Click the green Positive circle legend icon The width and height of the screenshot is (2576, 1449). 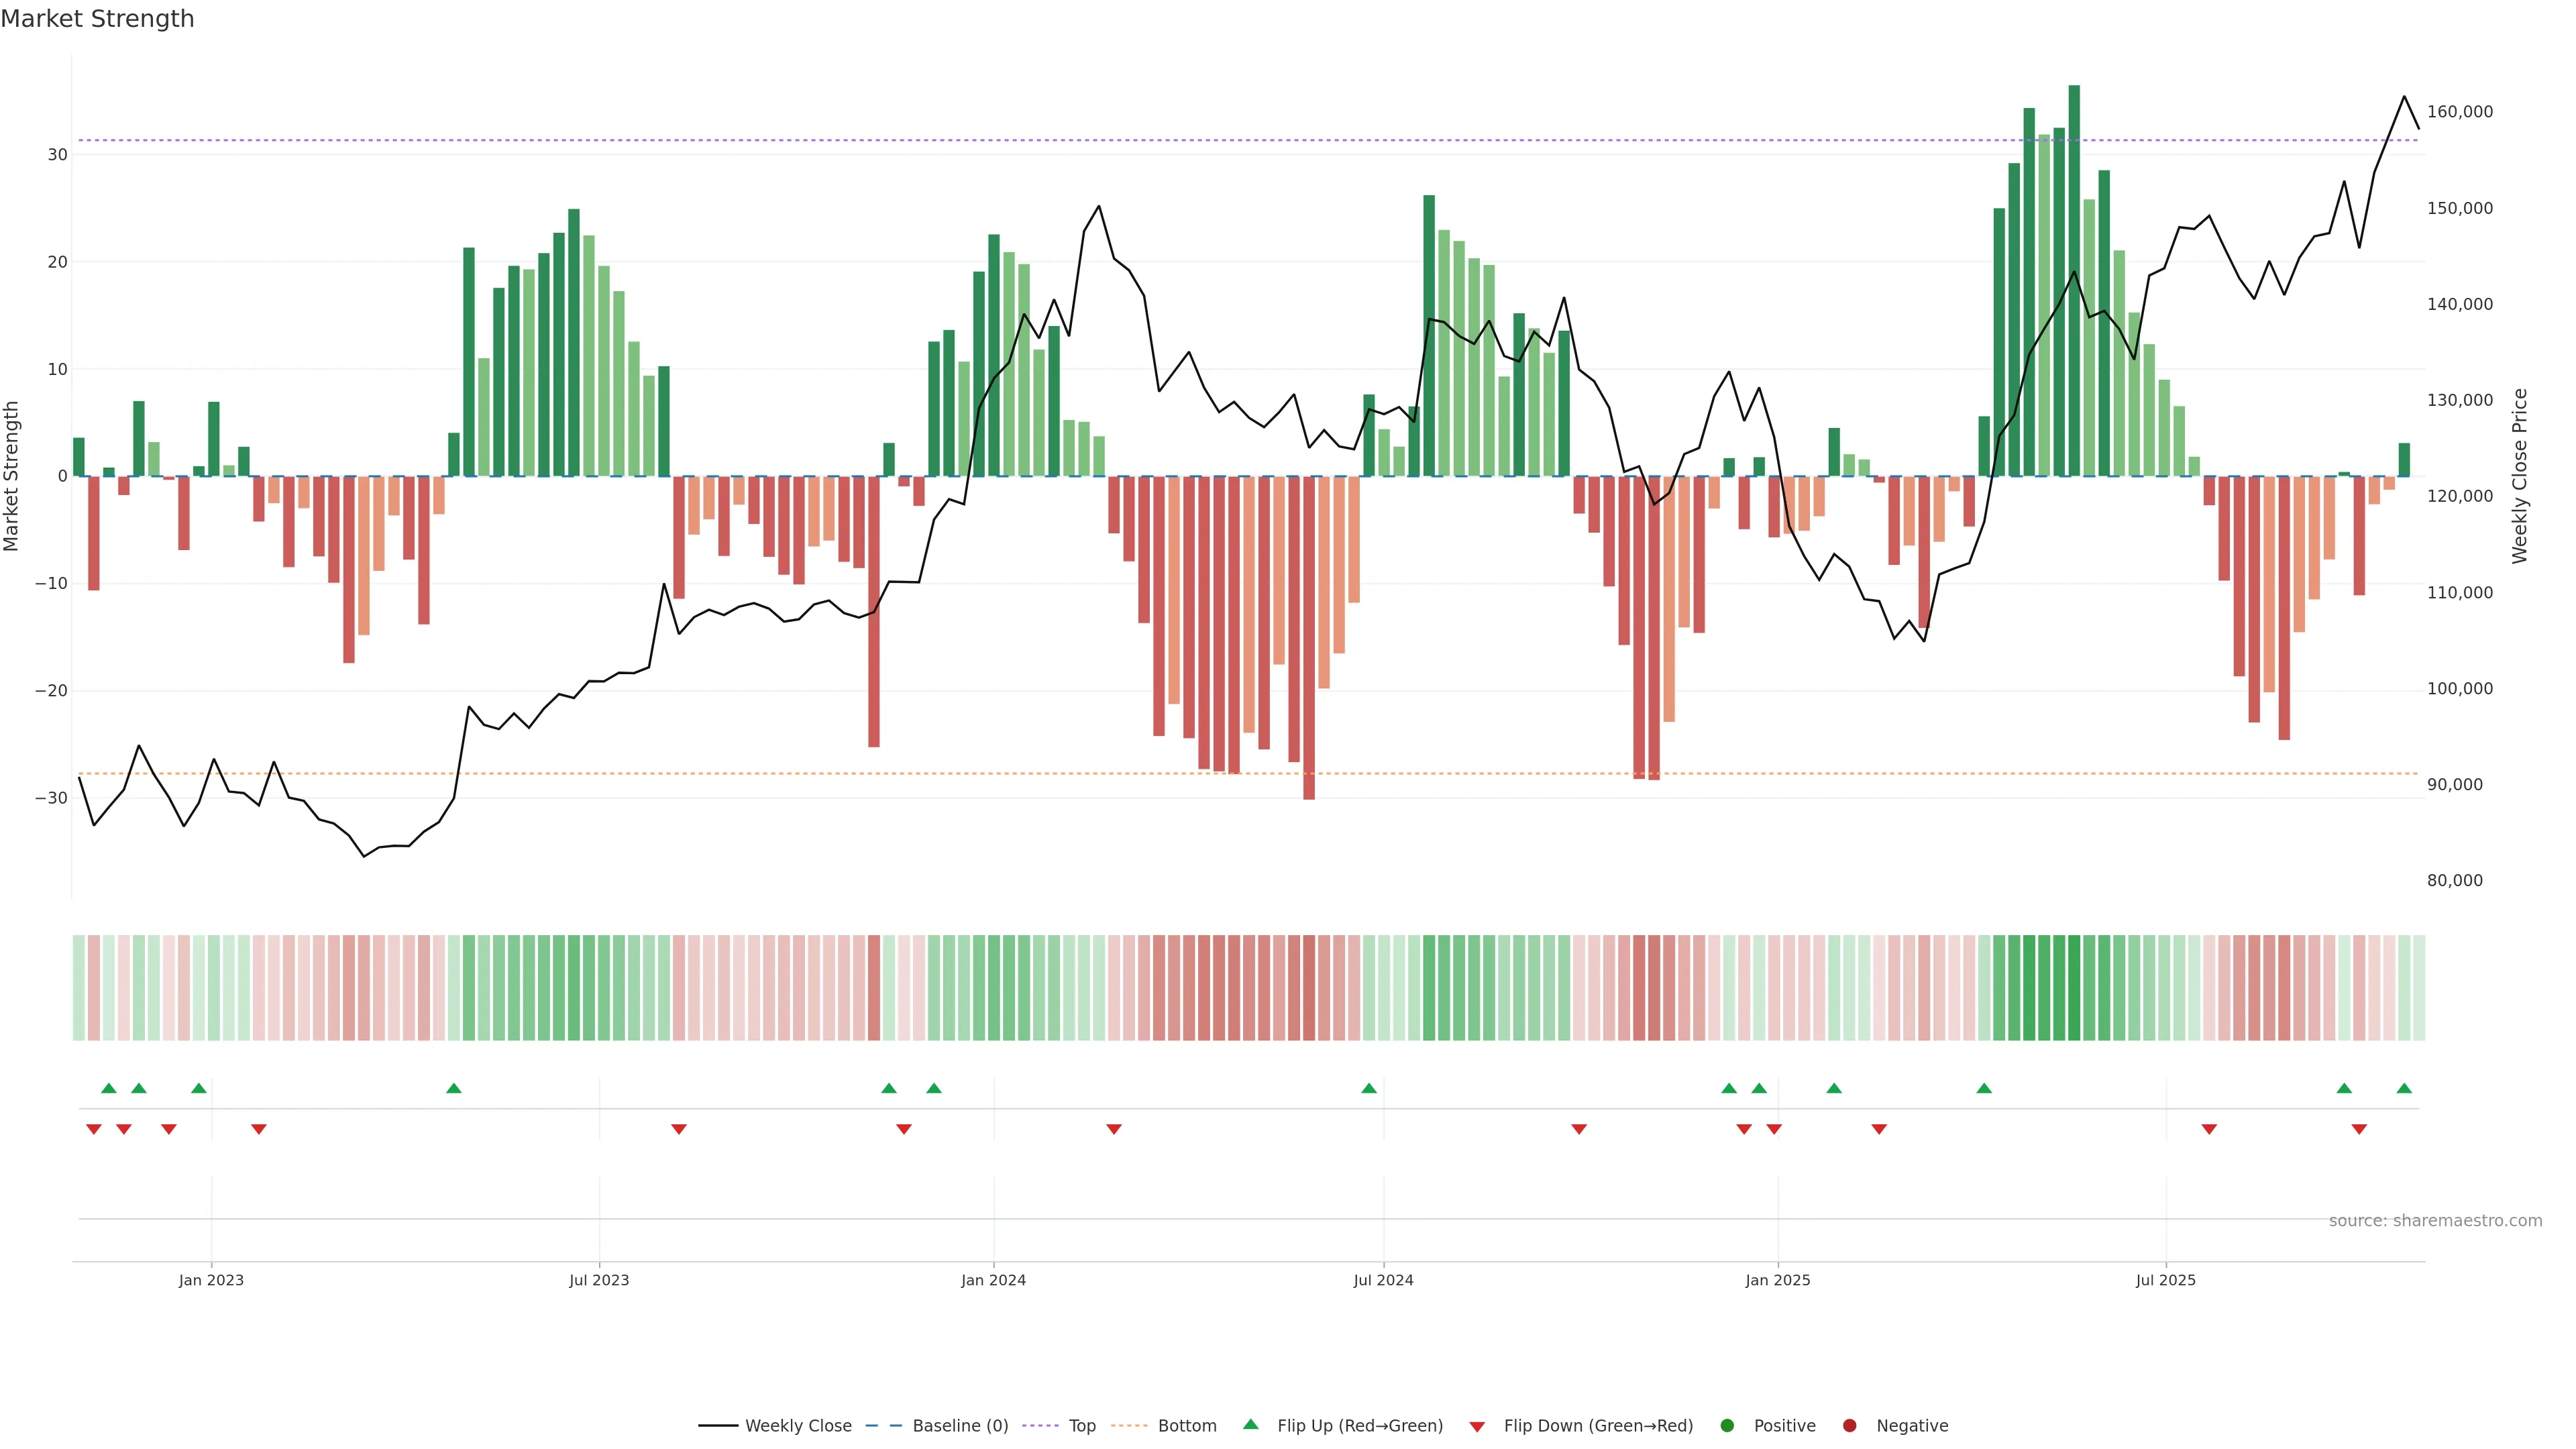click(x=1727, y=1426)
